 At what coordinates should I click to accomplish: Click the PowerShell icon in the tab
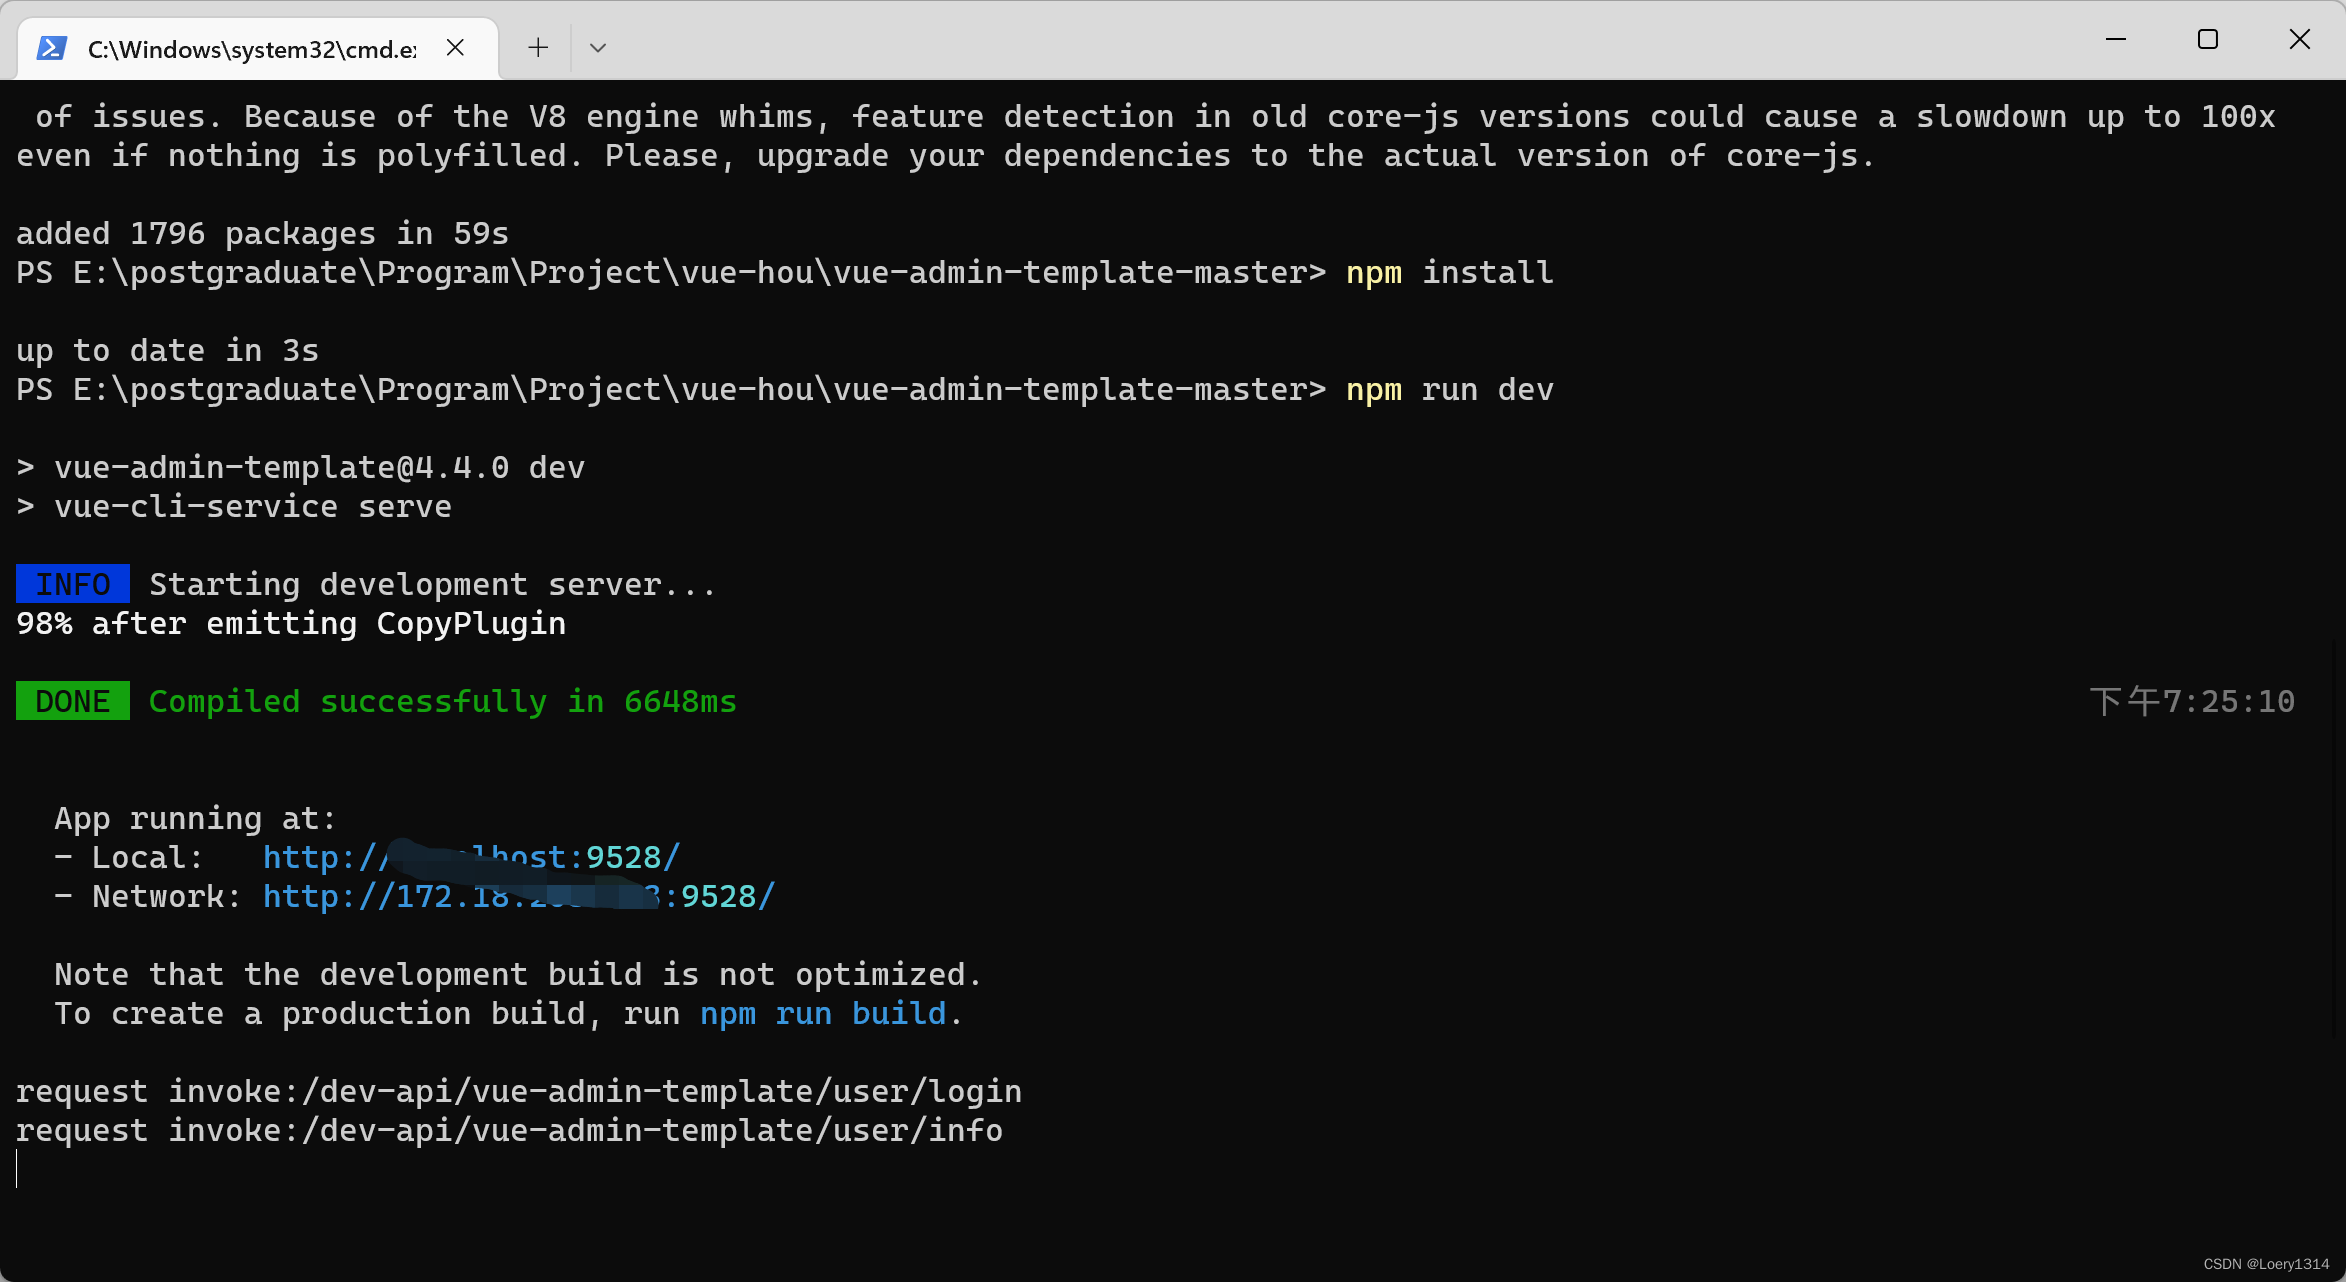52,48
